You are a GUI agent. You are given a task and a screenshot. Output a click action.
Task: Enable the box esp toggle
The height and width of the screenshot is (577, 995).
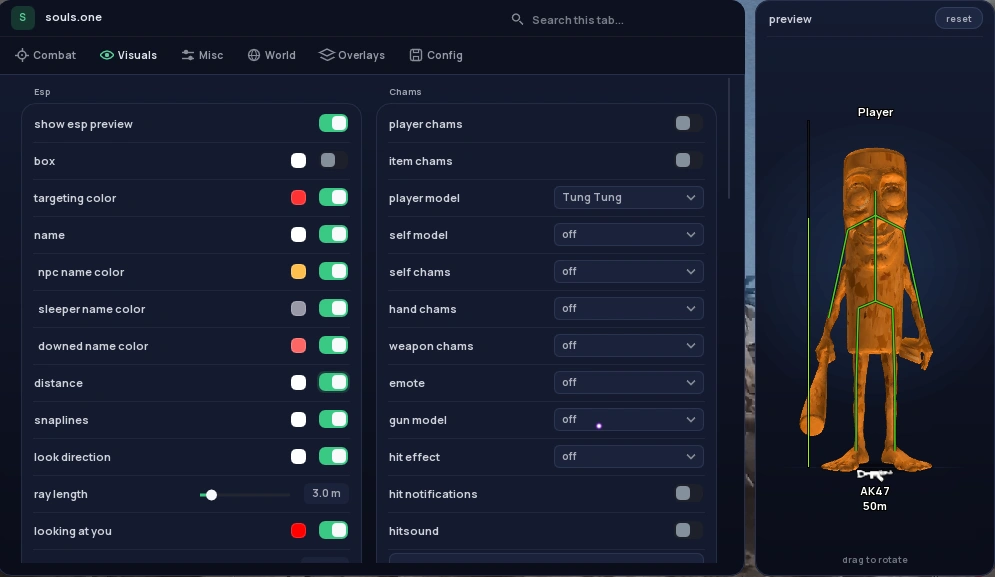coord(333,160)
